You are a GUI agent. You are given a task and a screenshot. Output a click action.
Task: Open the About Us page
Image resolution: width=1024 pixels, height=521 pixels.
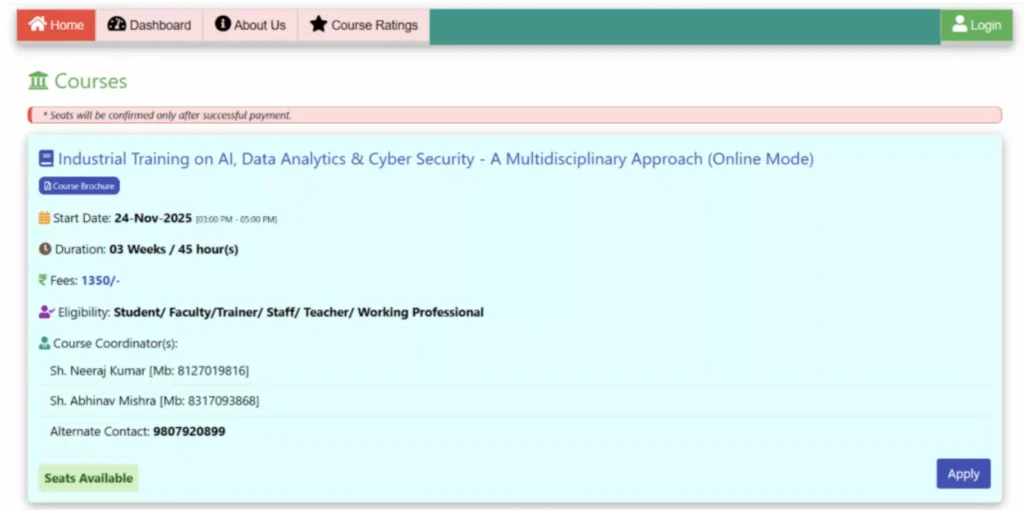(250, 25)
